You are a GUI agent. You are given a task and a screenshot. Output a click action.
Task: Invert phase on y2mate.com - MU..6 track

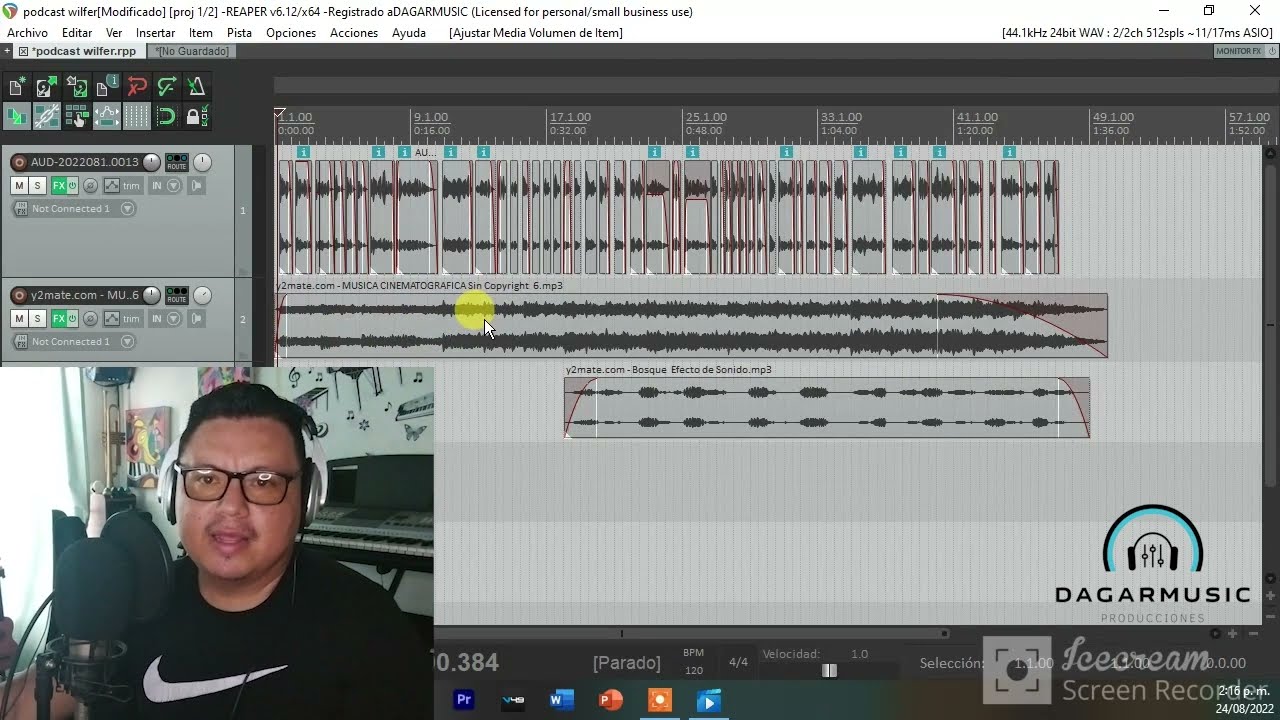click(x=90, y=318)
